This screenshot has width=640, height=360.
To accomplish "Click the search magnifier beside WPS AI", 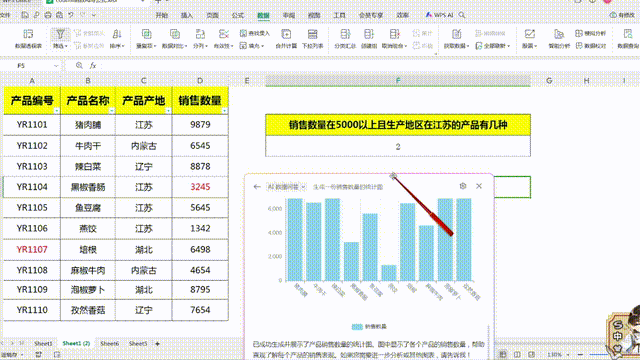I will pyautogui.click(x=462, y=15).
